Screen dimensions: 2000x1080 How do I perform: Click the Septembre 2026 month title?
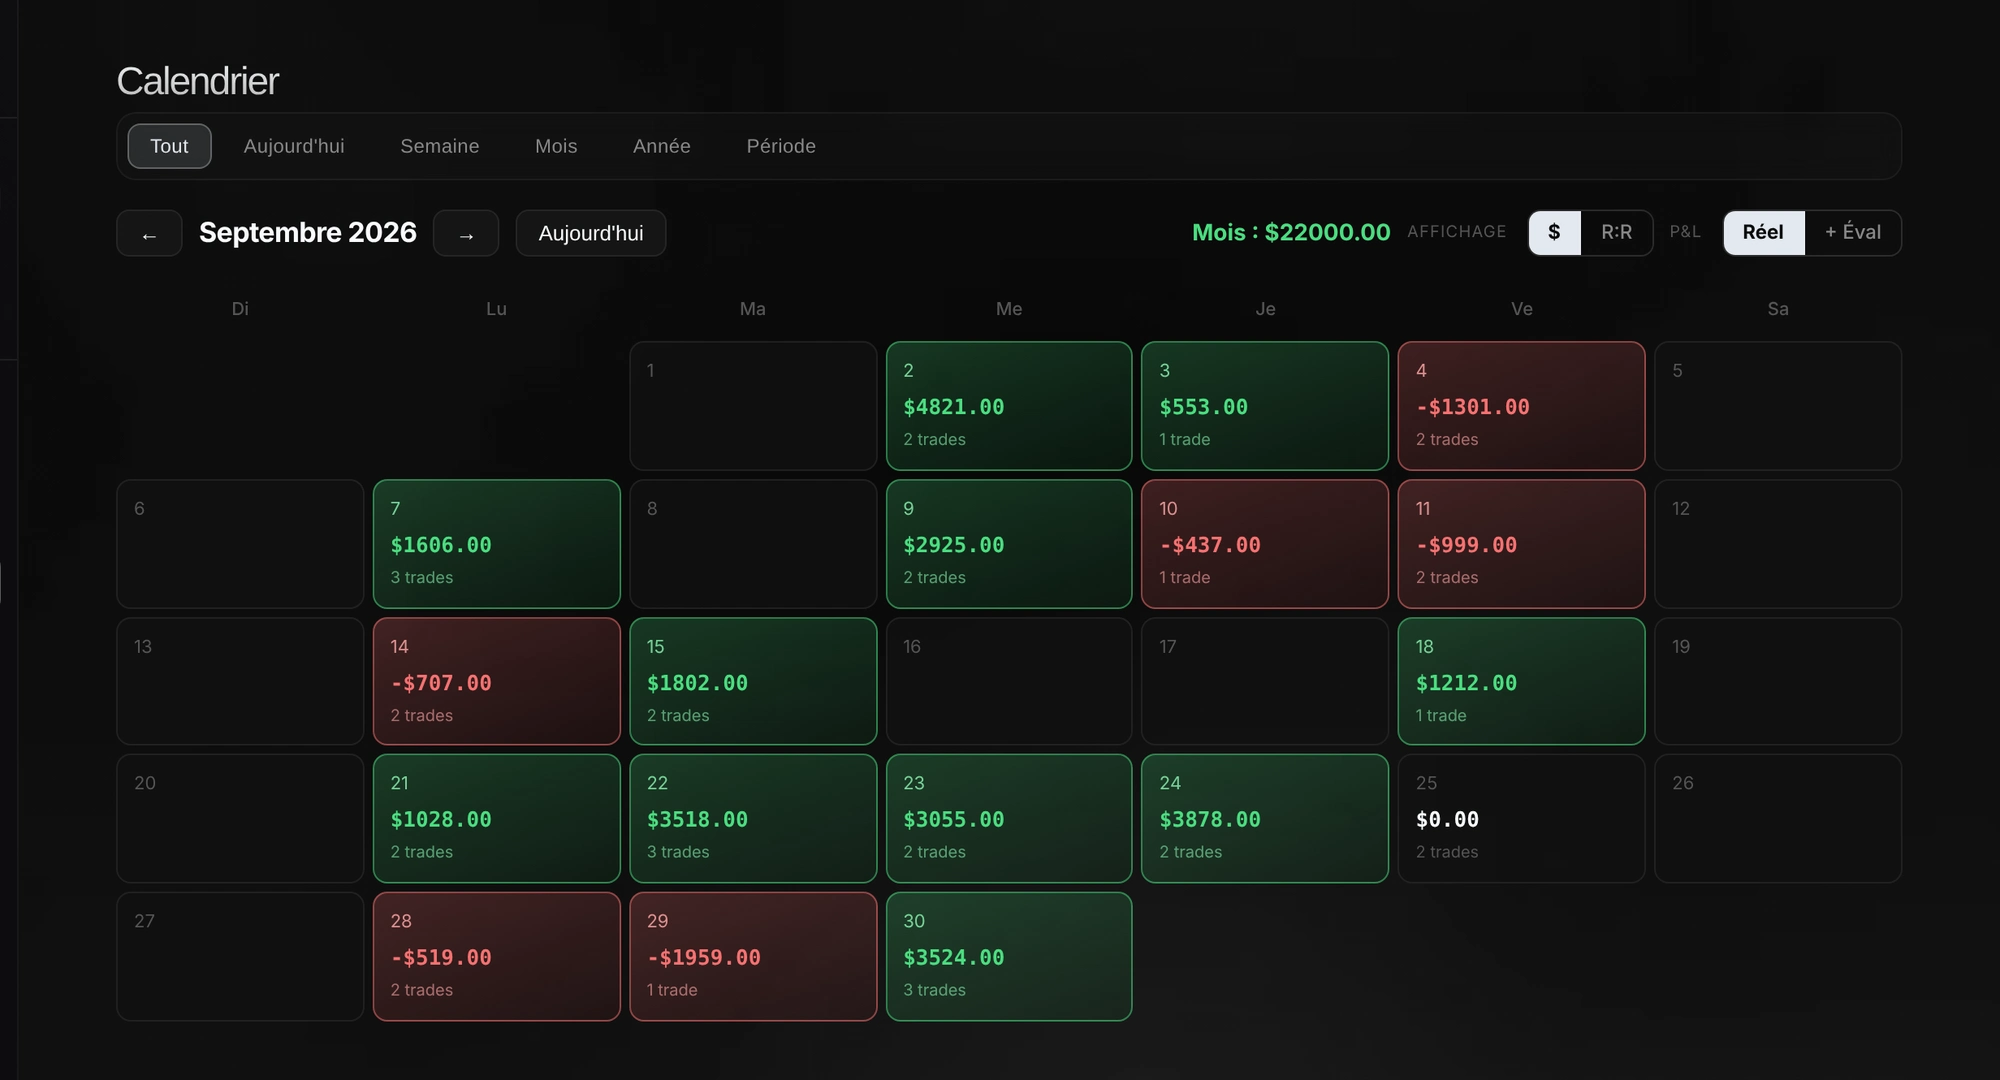click(x=308, y=232)
